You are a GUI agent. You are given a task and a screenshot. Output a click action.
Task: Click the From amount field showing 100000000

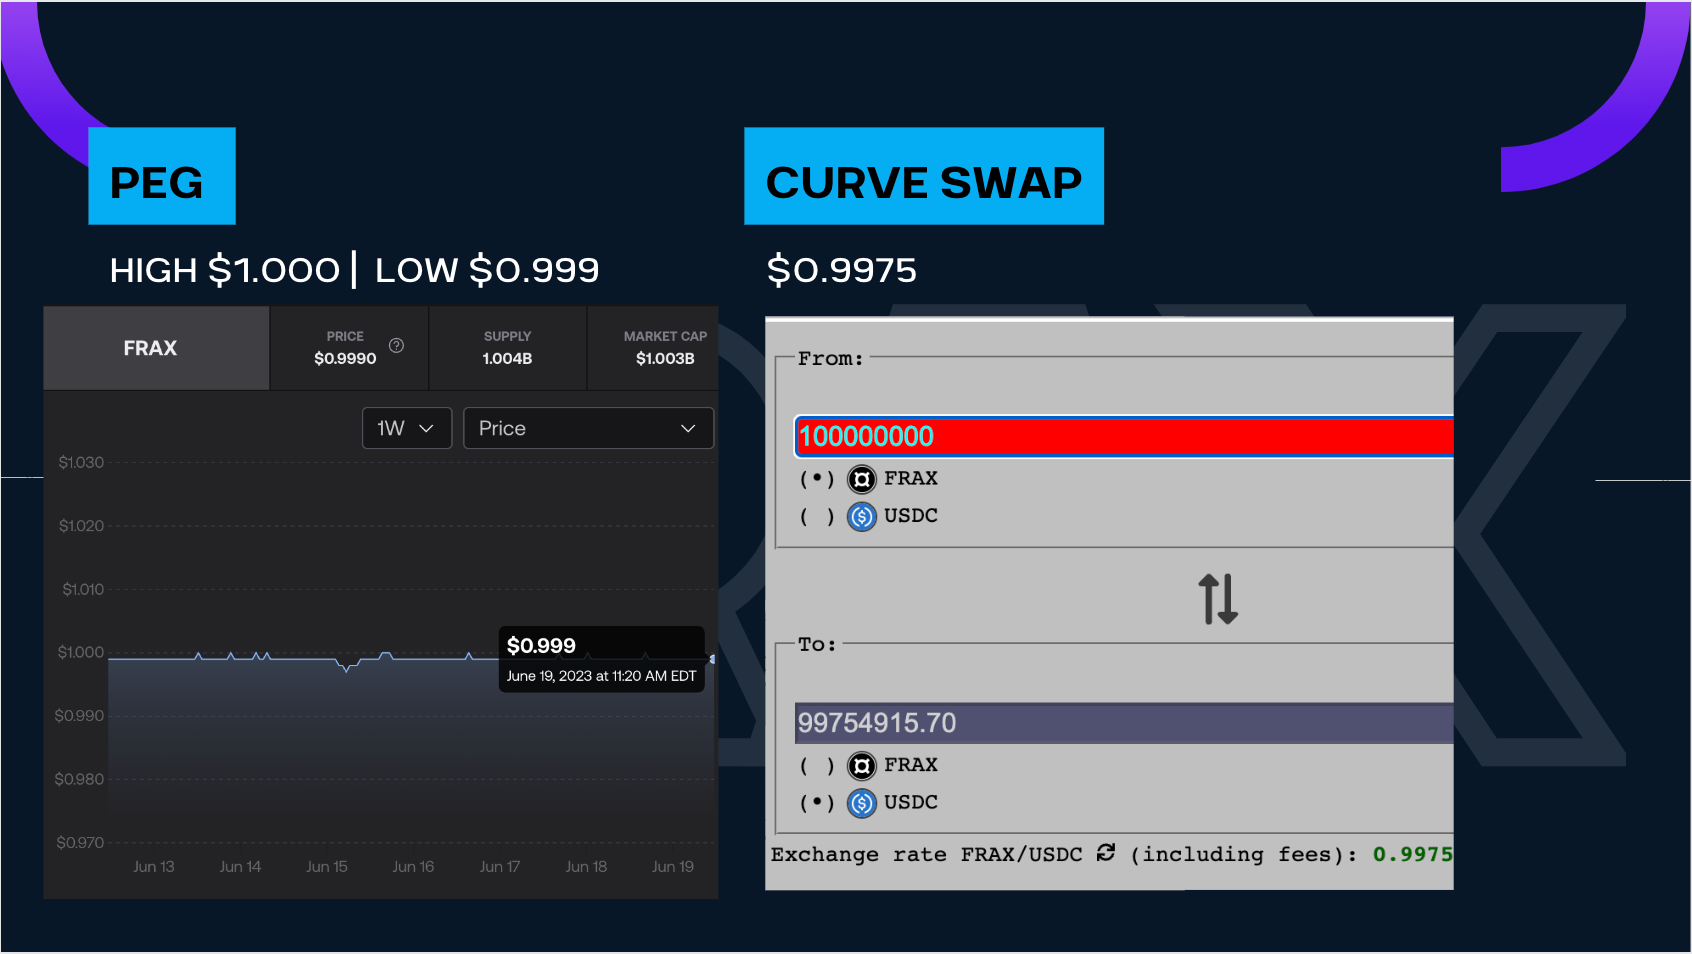coord(1123,437)
